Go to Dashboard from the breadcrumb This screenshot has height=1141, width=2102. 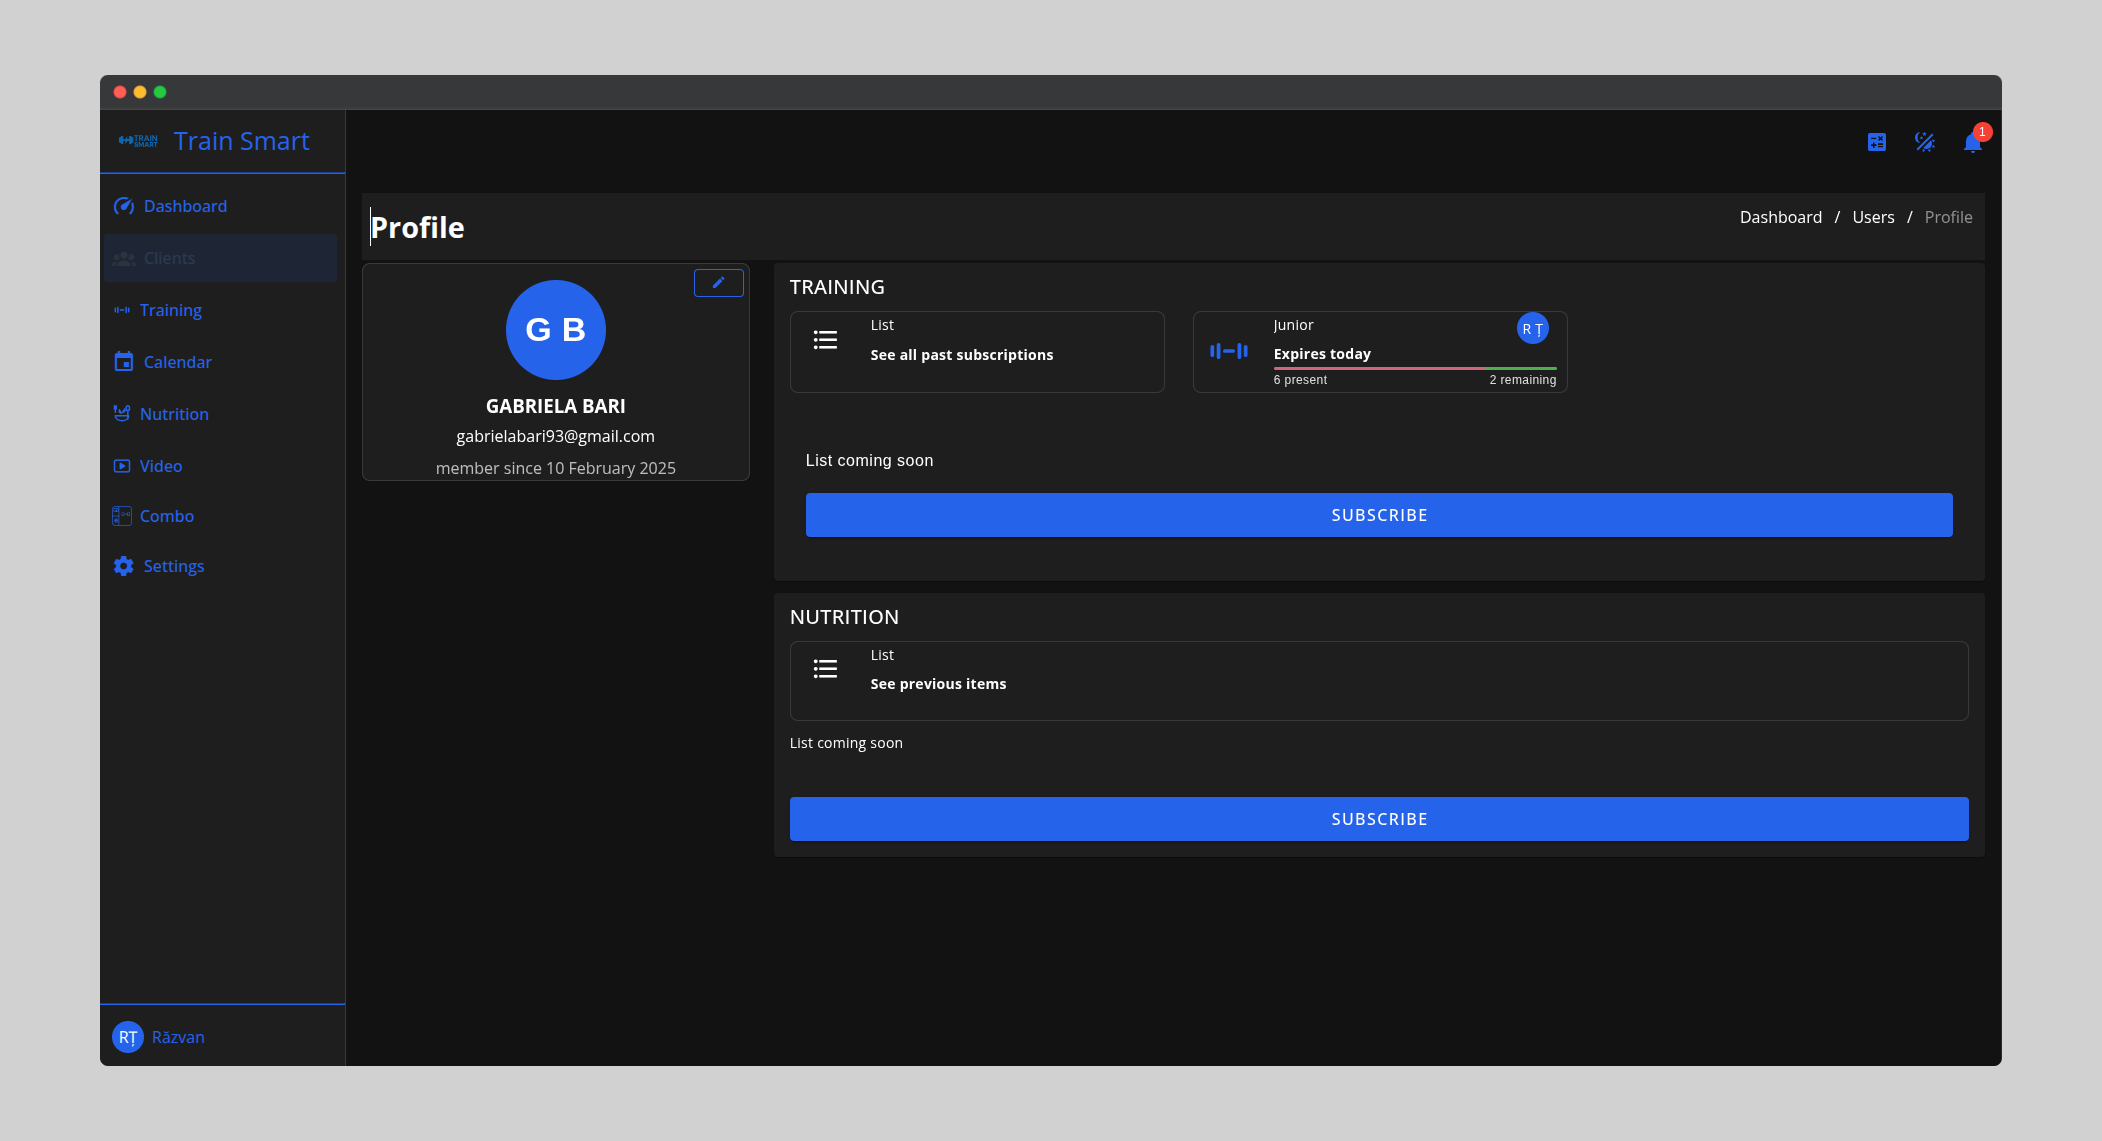[1781, 217]
